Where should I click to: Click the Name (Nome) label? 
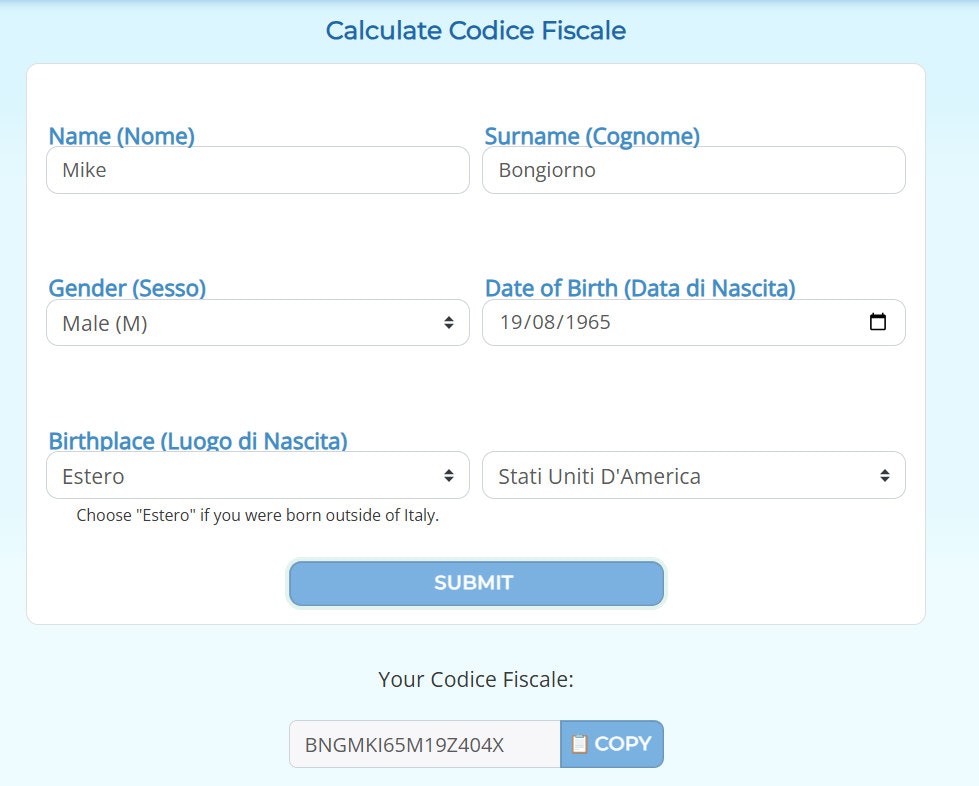122,136
